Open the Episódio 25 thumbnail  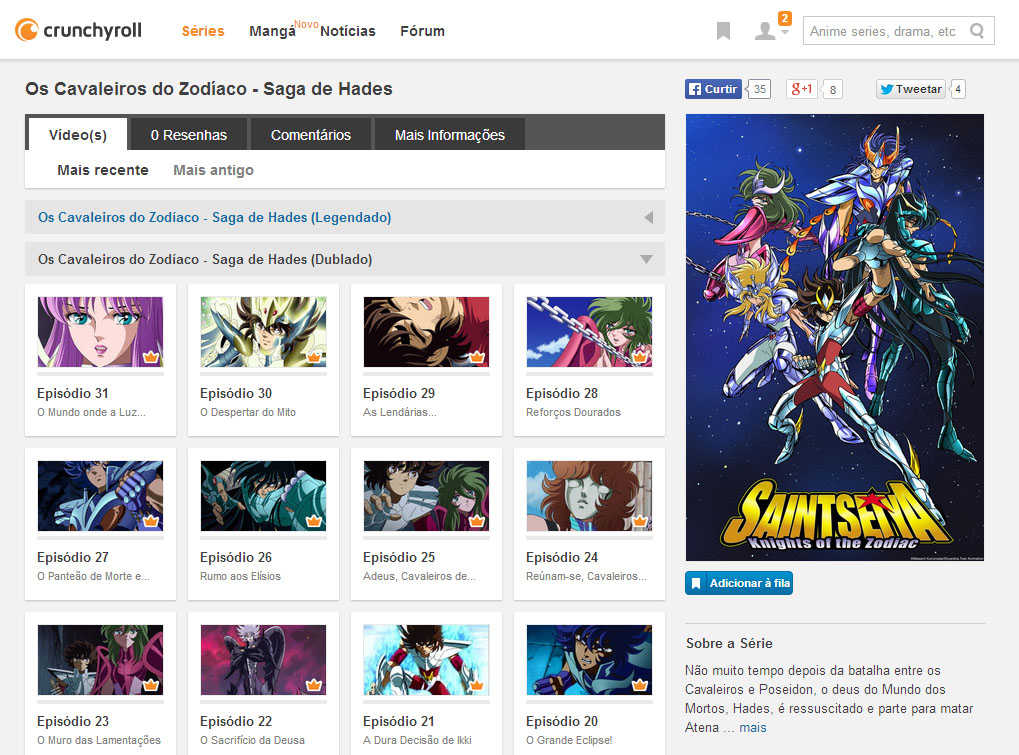[426, 496]
